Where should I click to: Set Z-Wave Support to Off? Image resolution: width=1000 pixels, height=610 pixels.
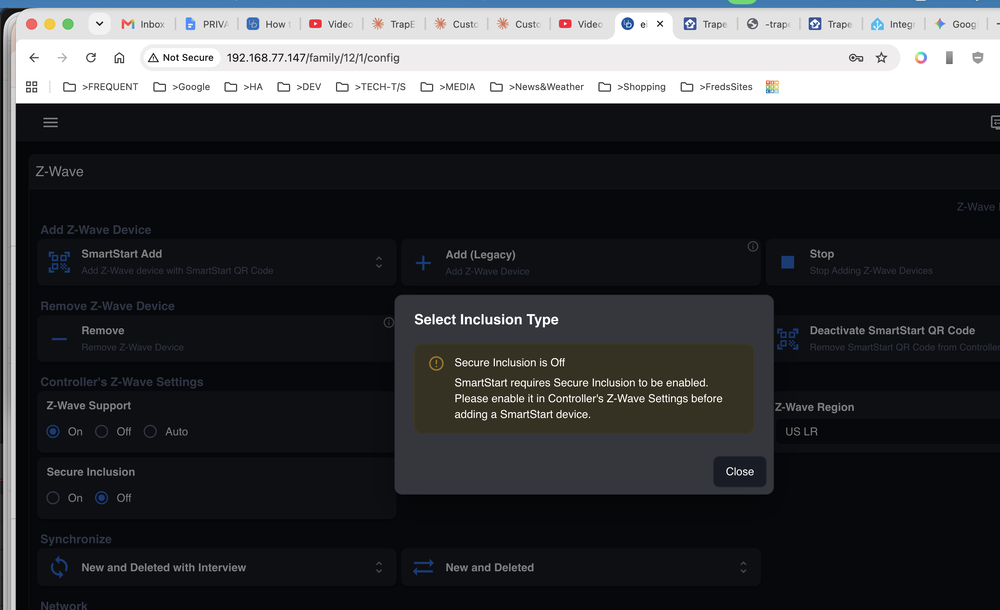tap(101, 431)
